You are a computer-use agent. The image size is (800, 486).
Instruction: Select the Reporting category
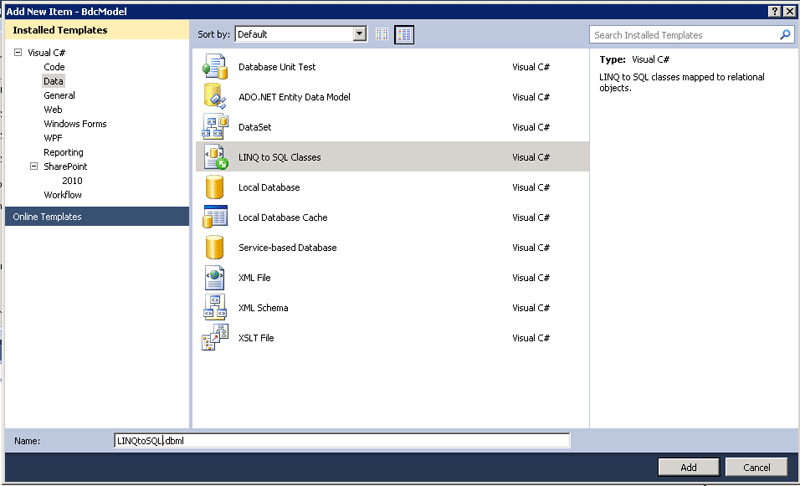[63, 152]
